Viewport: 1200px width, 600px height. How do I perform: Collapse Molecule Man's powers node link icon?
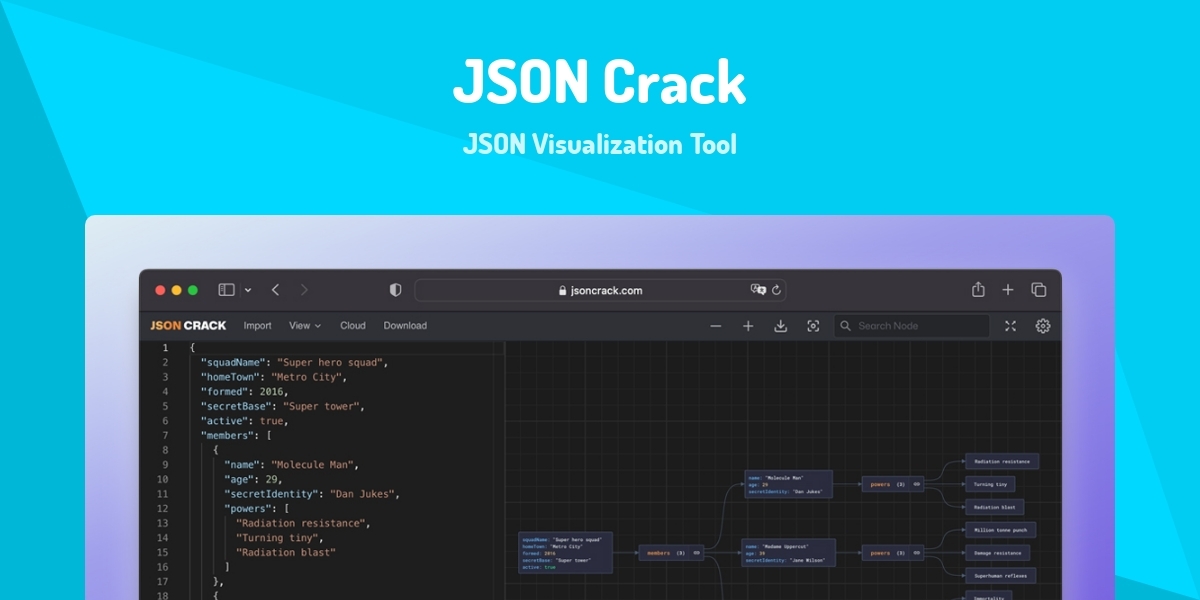[916, 484]
